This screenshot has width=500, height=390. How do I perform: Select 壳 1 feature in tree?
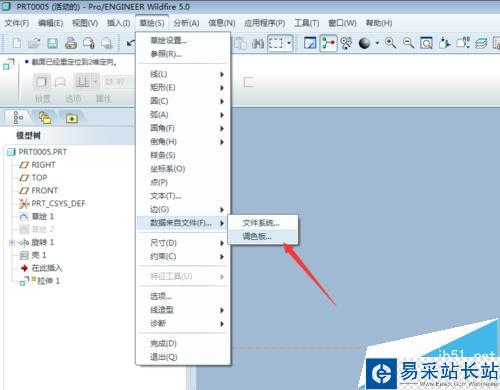[39, 255]
